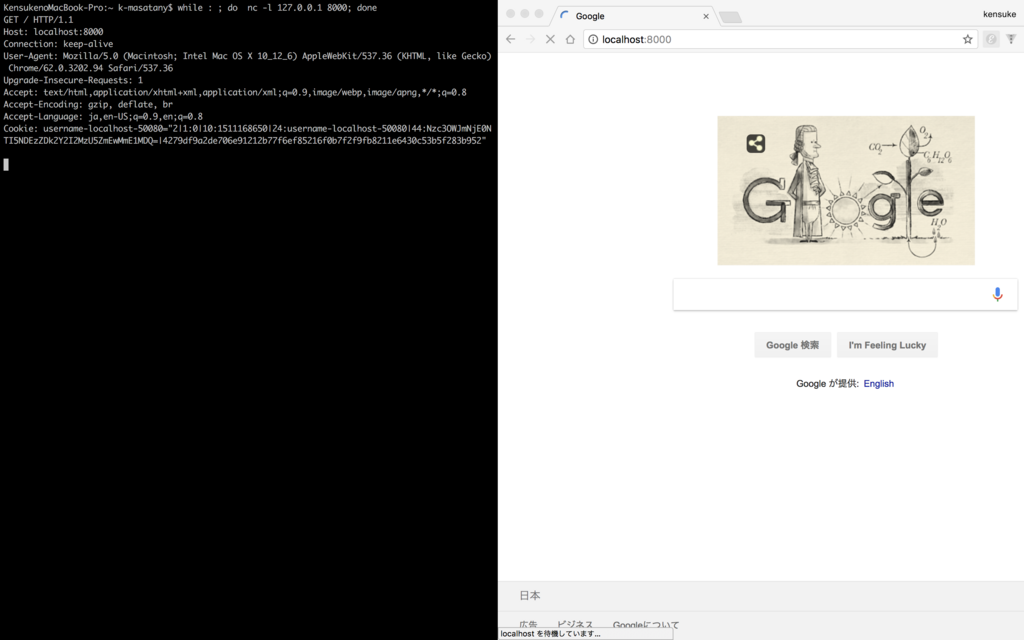
Task: Open the ビジネス footer link
Action: [575, 625]
